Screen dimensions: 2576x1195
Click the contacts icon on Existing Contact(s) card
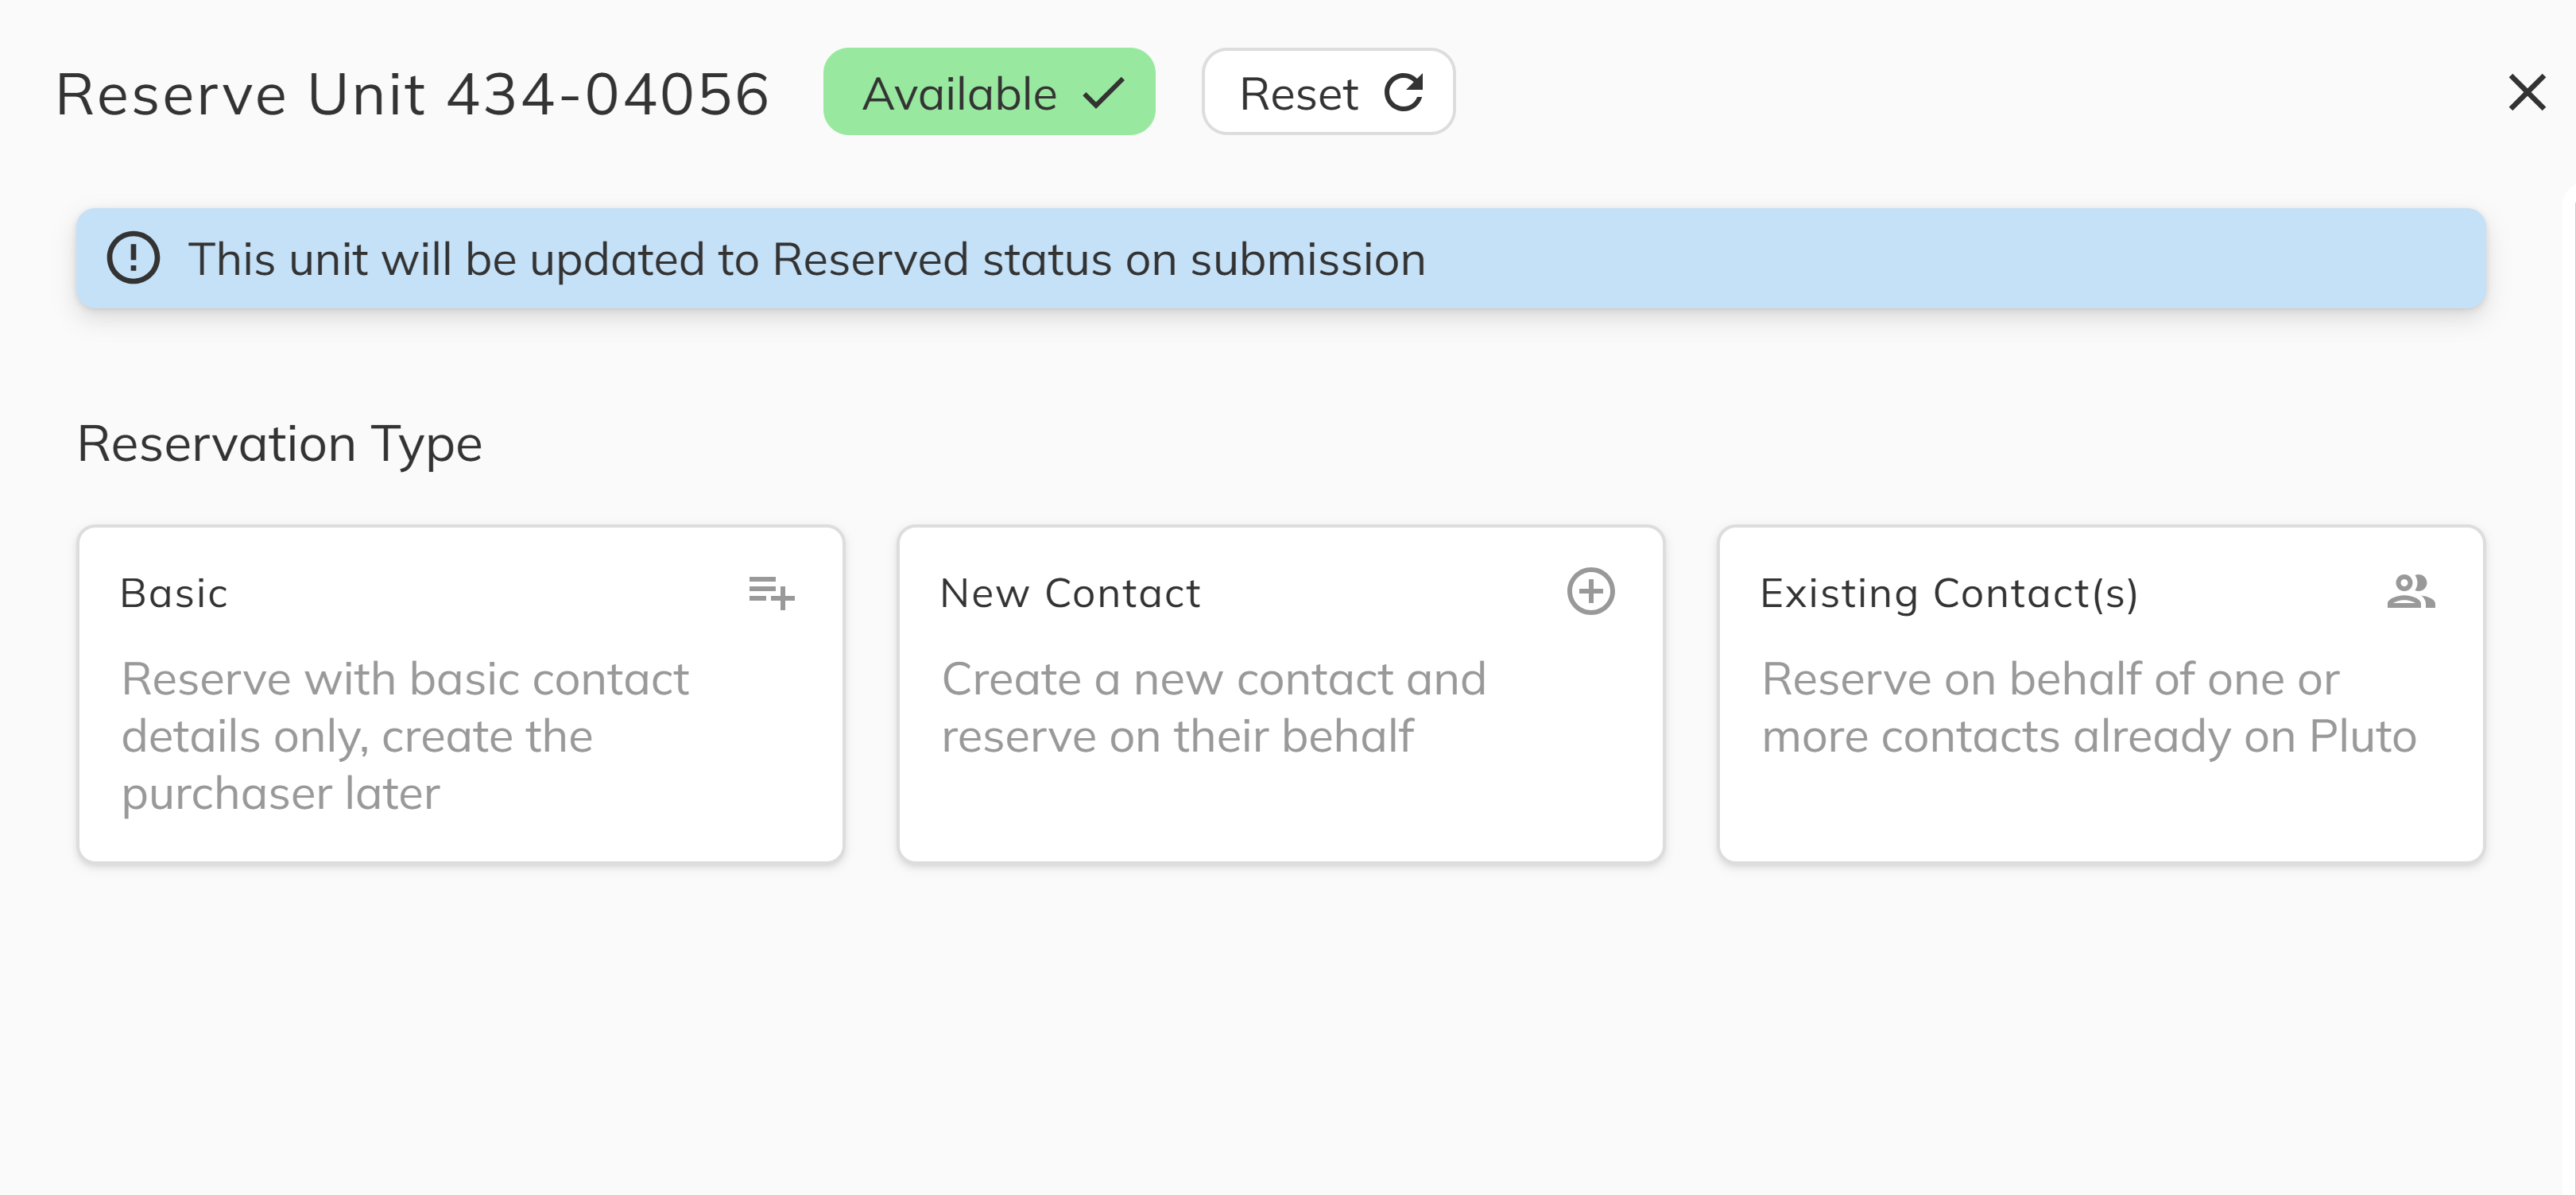pyautogui.click(x=2412, y=592)
